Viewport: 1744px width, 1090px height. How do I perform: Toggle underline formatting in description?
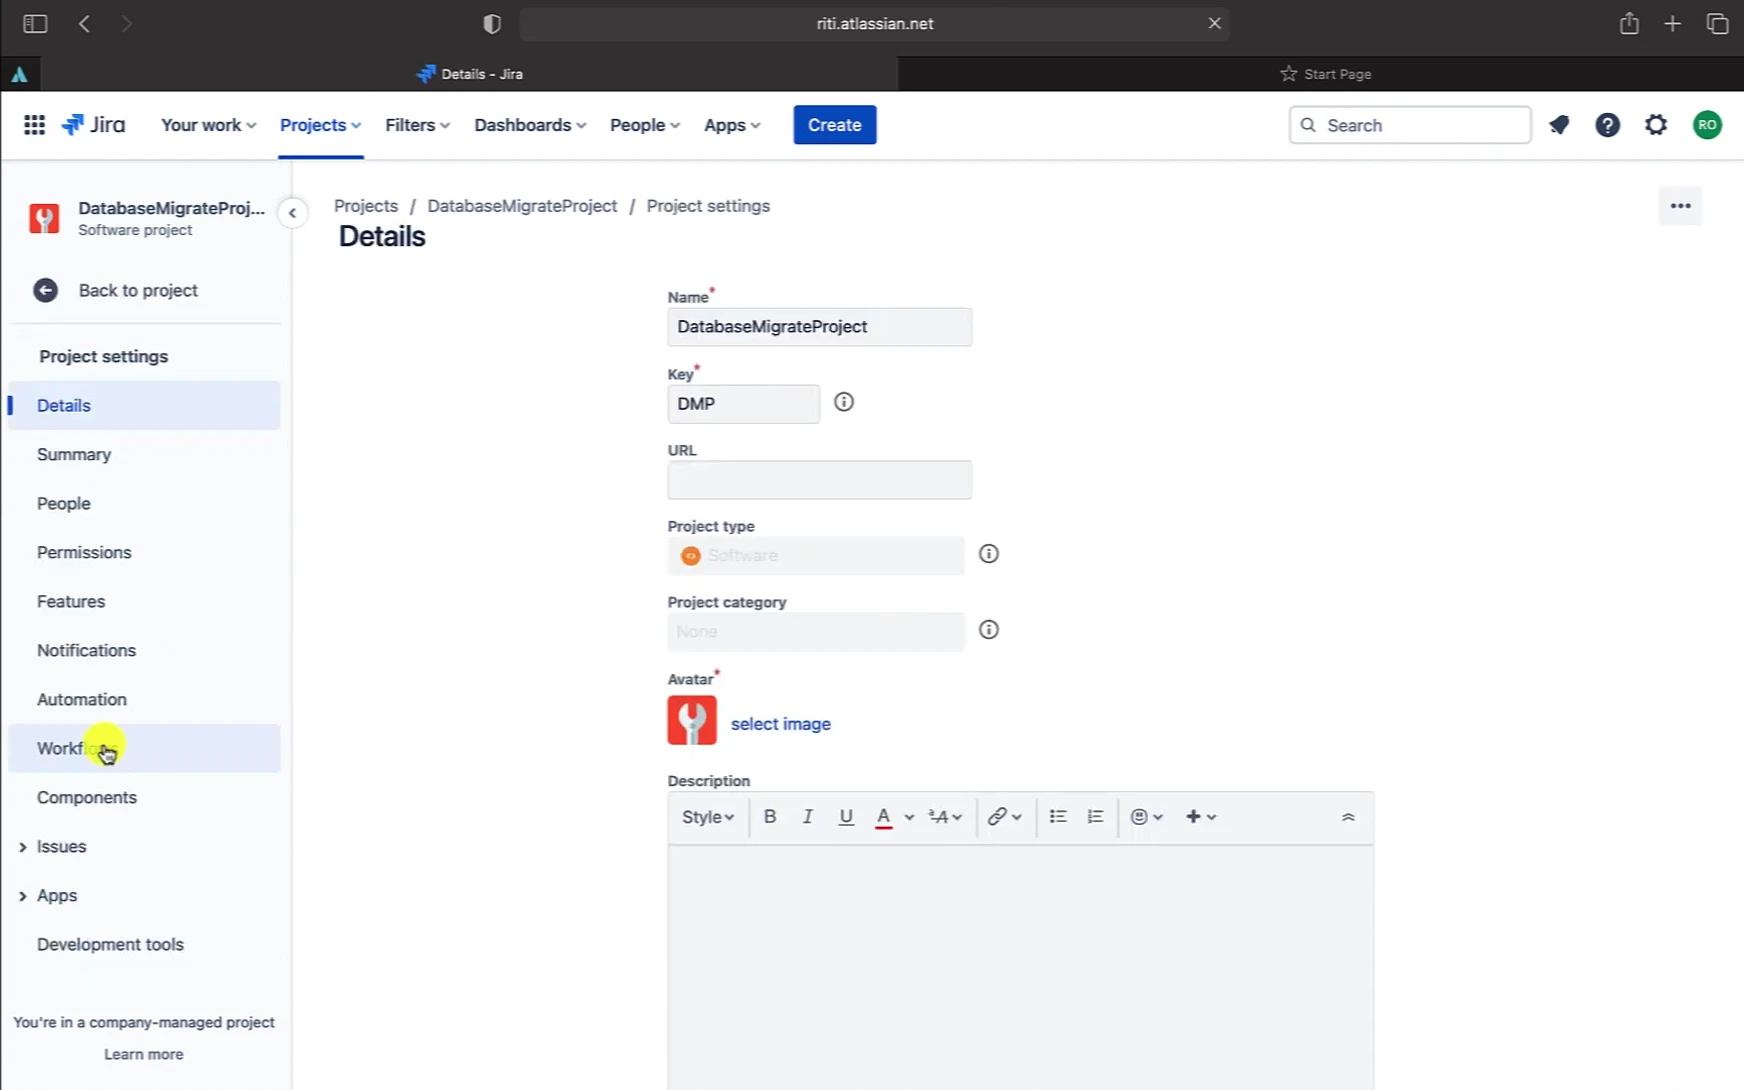tap(846, 817)
